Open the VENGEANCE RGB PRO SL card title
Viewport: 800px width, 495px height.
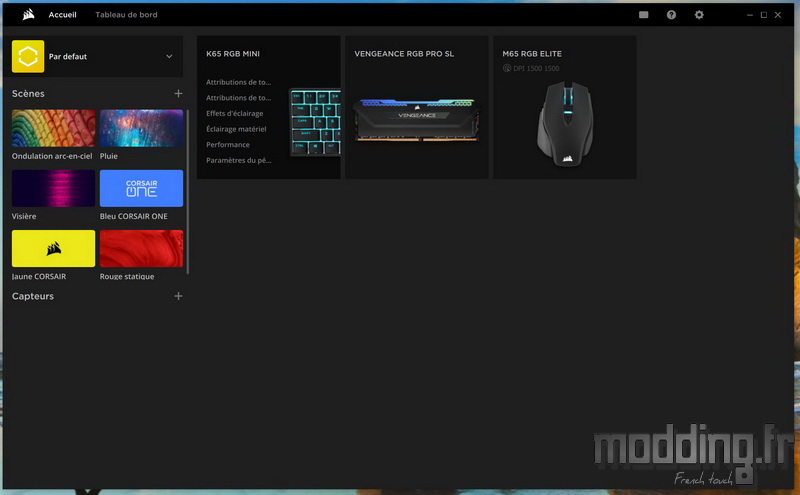(404, 54)
